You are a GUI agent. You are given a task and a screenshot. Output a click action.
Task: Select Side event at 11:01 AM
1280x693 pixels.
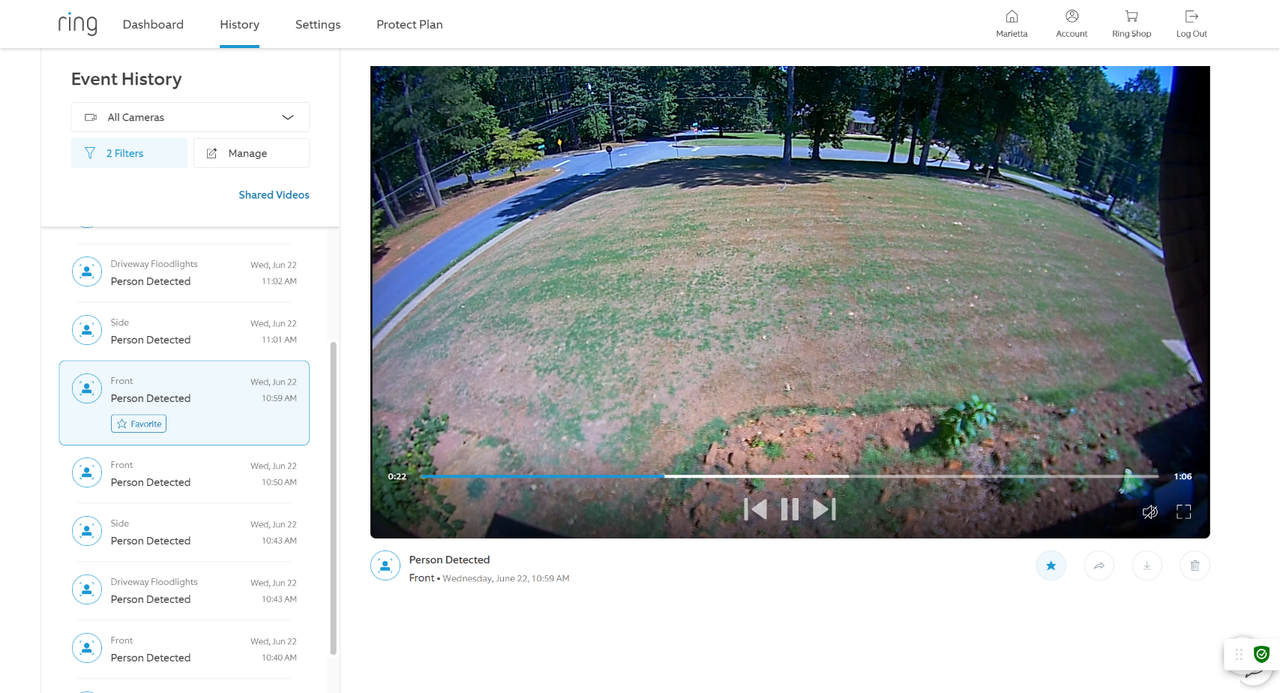pos(184,331)
